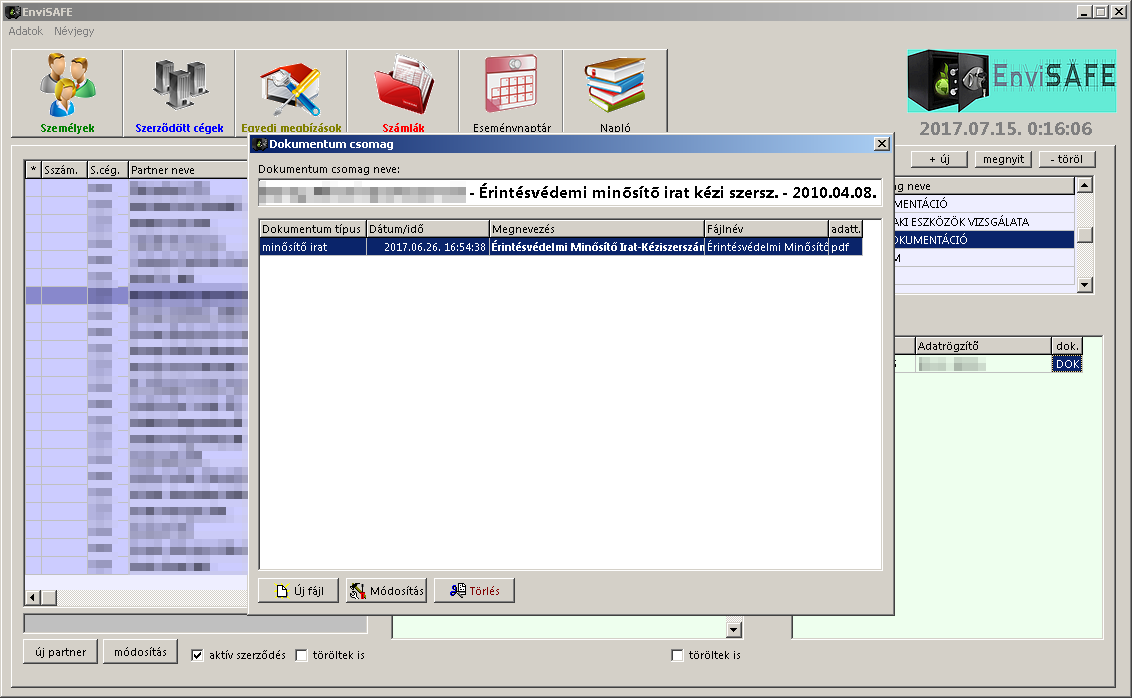Enable töröltek is checkbox beside aktív szerződés
The height and width of the screenshot is (698, 1132).
[301, 656]
